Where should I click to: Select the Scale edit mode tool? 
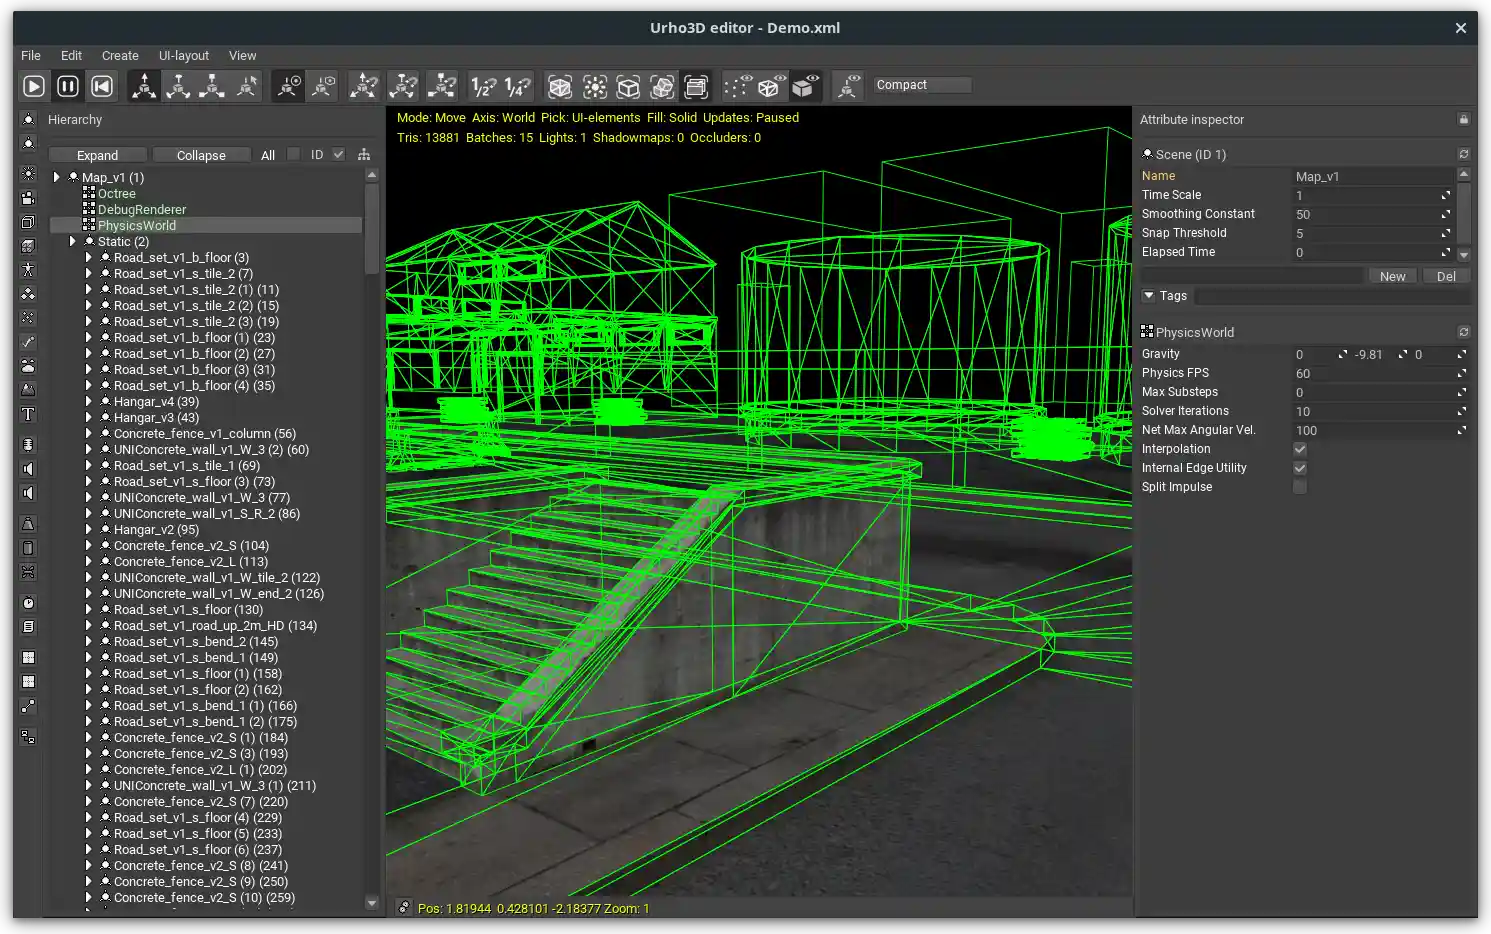(212, 86)
